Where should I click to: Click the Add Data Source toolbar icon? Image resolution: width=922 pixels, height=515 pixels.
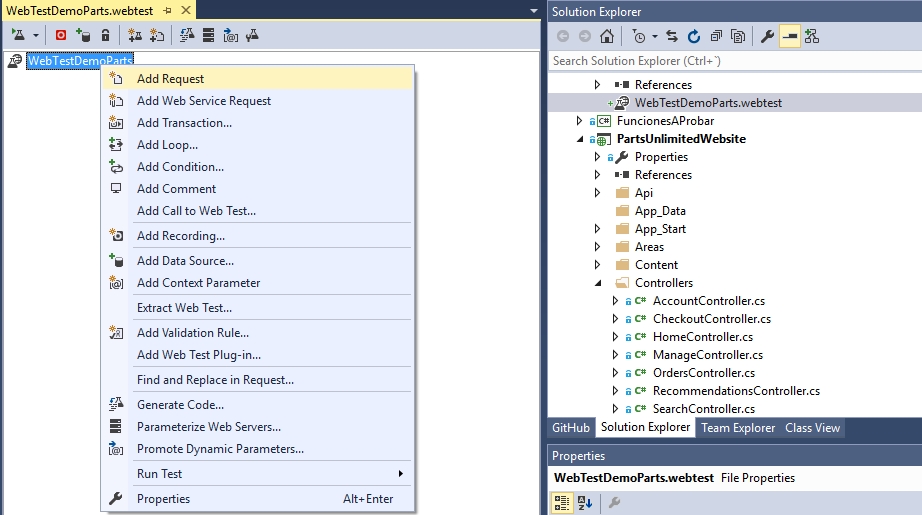point(83,35)
